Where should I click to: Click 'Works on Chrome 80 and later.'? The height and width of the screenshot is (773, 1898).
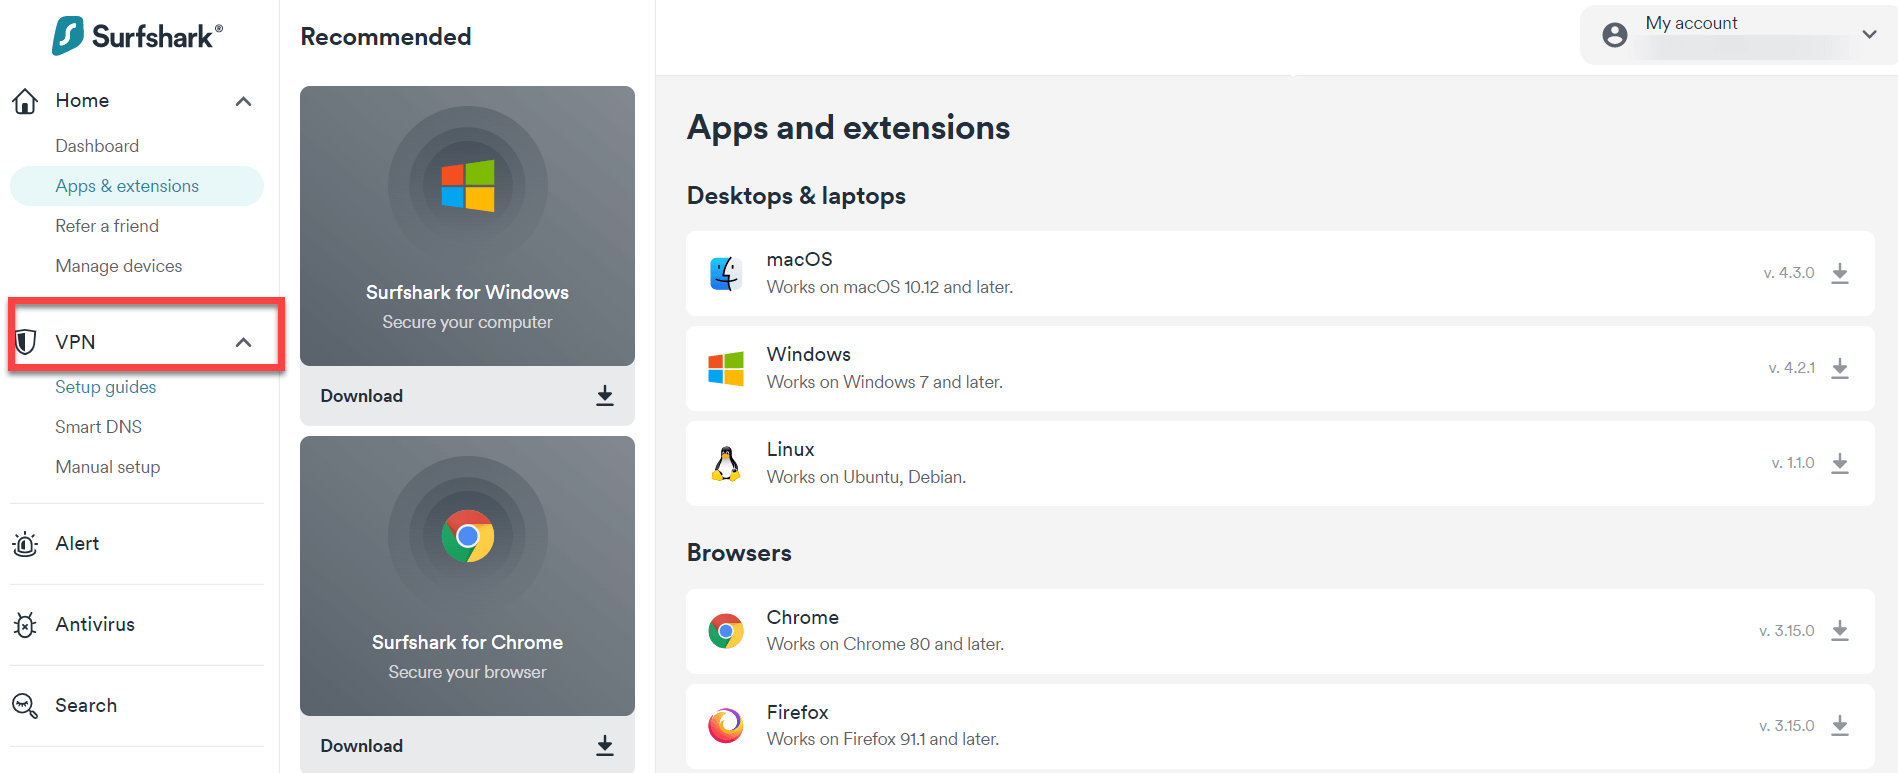click(x=885, y=644)
